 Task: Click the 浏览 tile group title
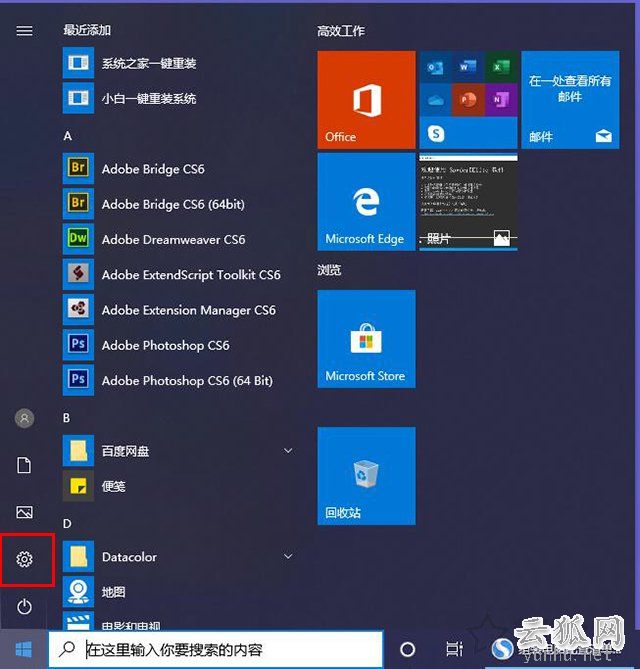point(329,270)
